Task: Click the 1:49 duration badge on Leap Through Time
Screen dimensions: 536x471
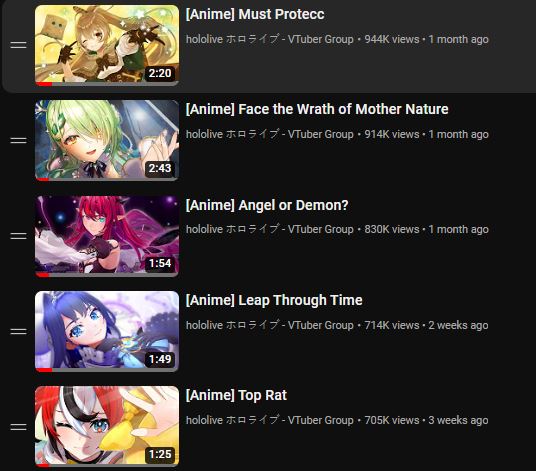Action: coord(160,359)
